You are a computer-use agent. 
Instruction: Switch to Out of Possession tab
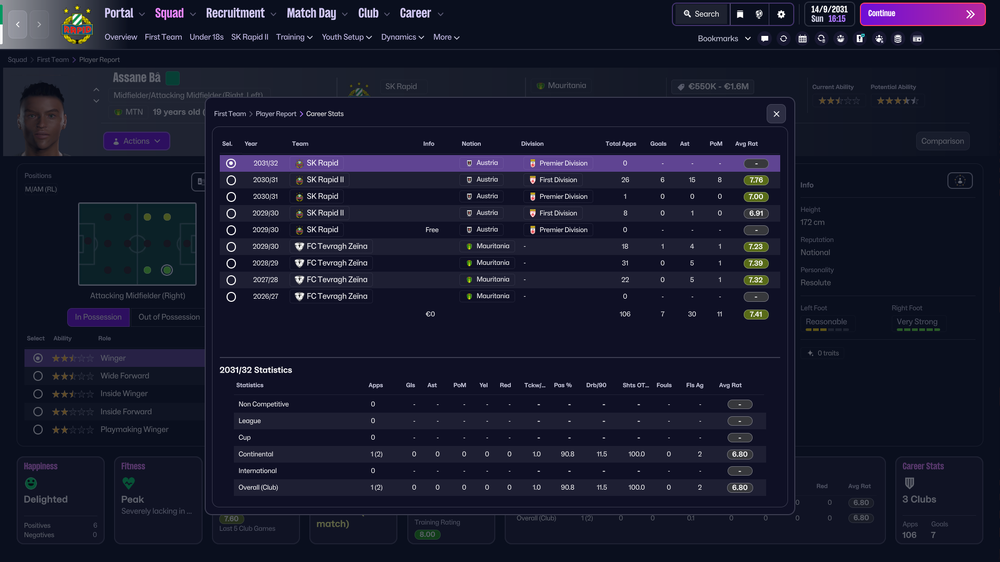coord(169,317)
